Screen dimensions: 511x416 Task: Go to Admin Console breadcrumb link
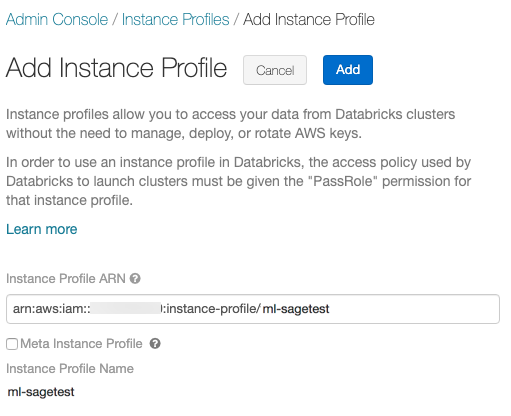click(x=57, y=19)
